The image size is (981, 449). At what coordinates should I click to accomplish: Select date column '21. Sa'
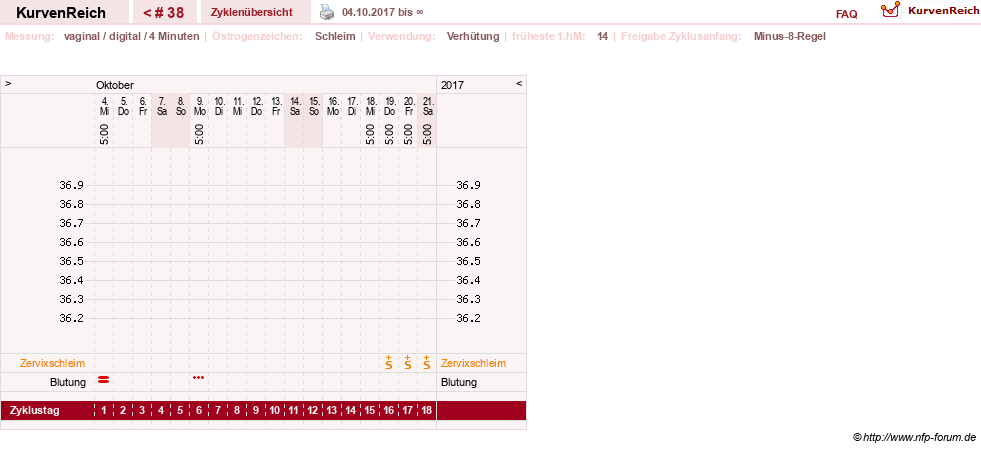[427, 106]
